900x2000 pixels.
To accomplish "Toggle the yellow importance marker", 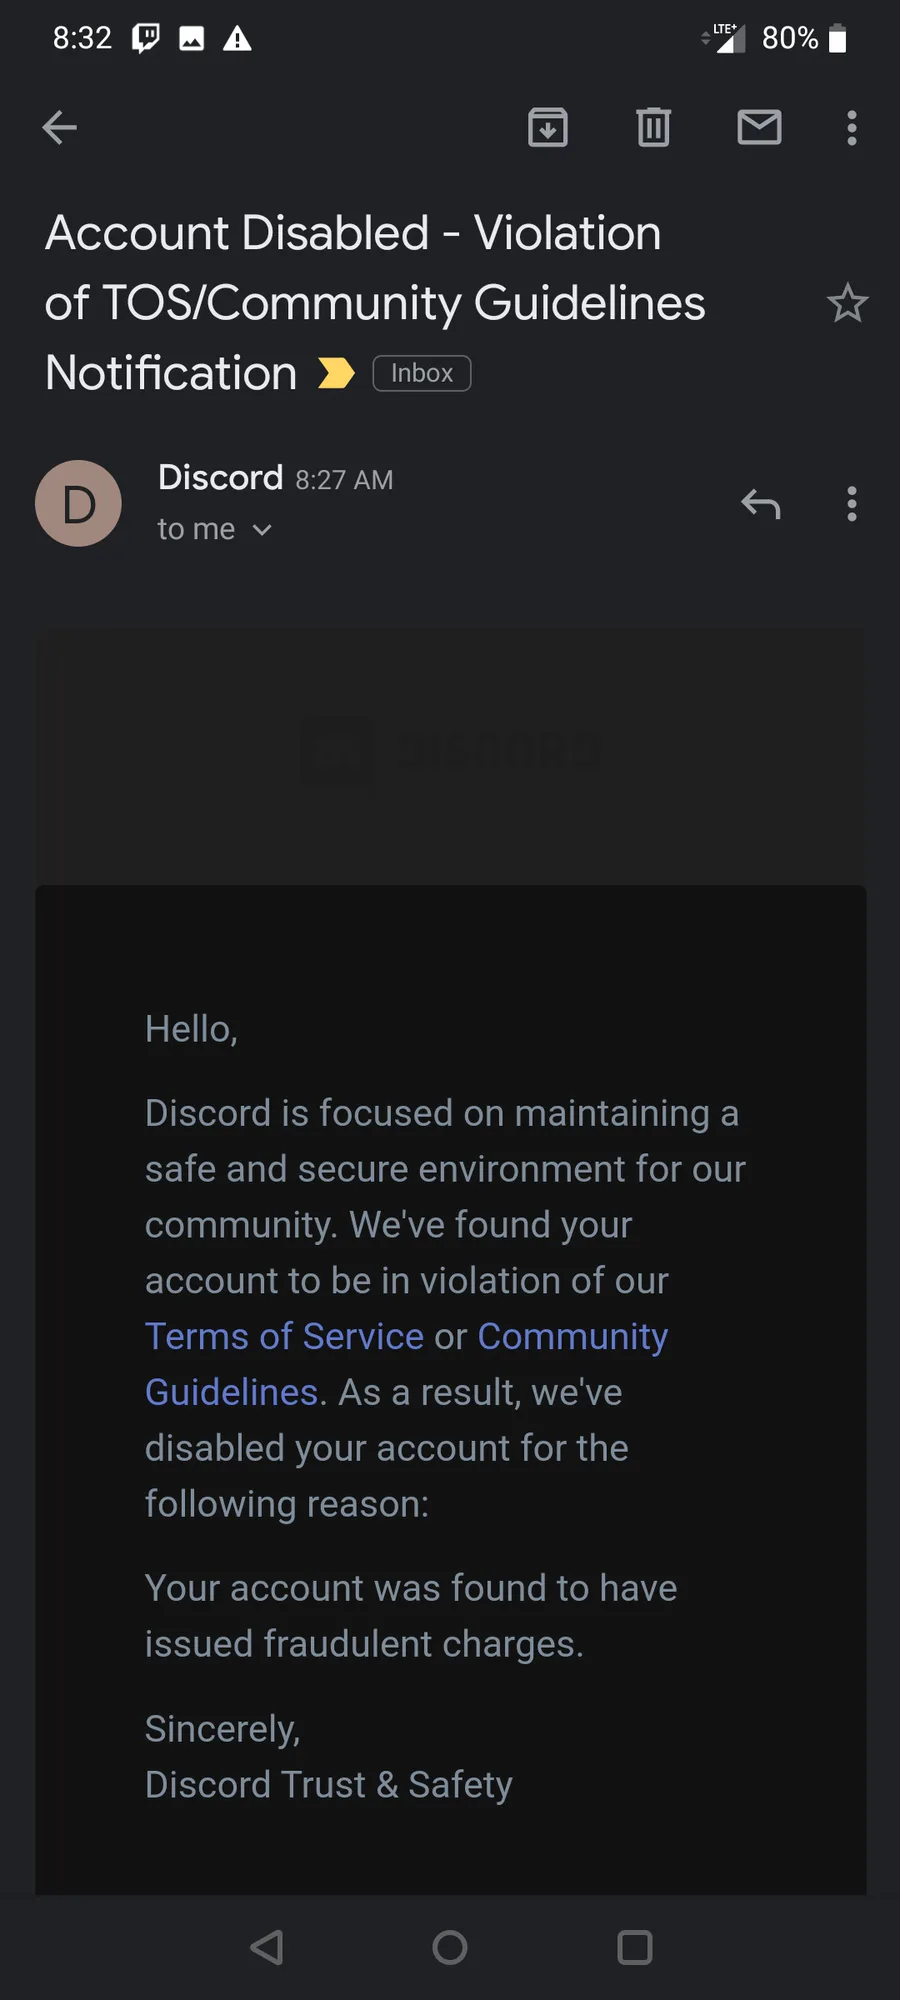I will [x=336, y=373].
